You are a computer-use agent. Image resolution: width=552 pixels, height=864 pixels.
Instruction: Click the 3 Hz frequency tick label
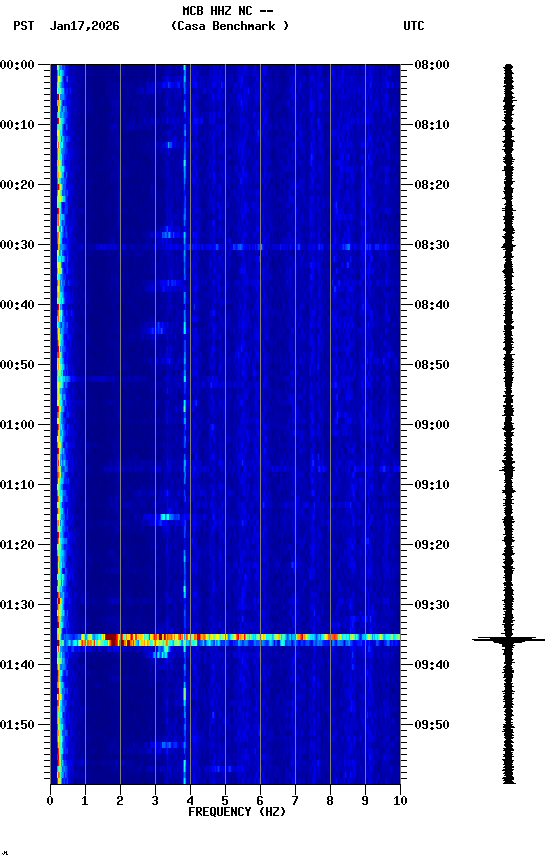[x=155, y=801]
